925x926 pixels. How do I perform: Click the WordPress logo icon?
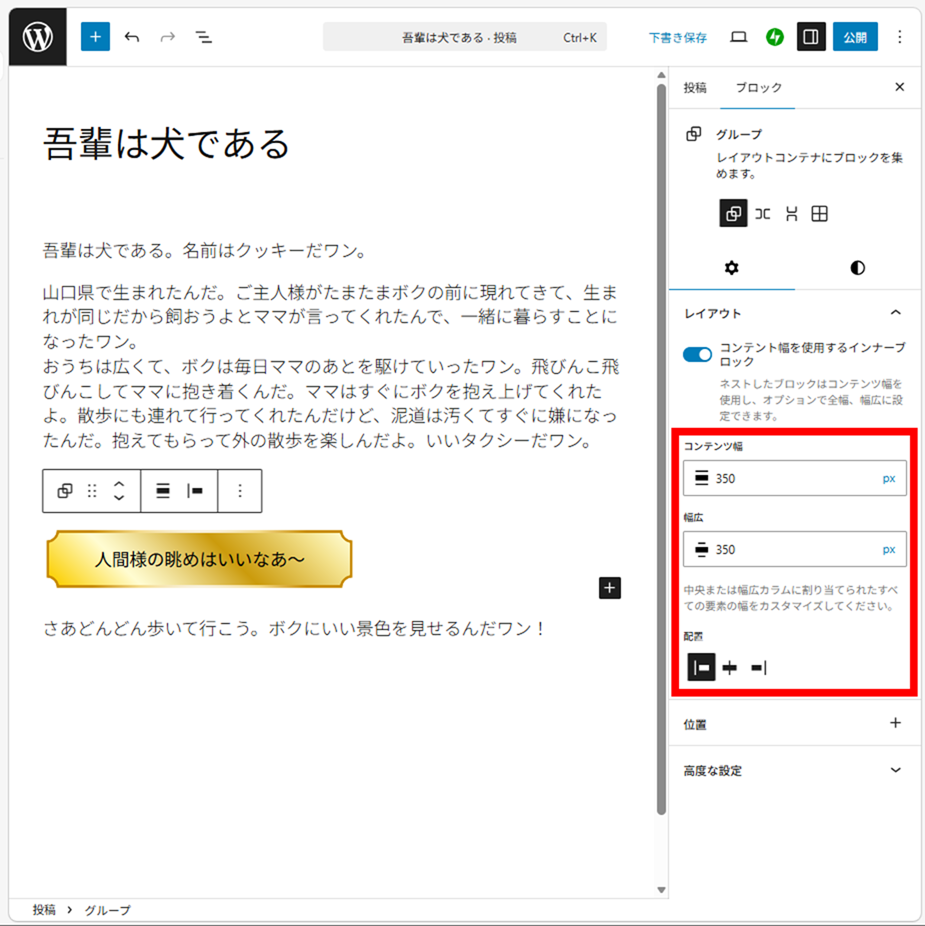[37, 37]
